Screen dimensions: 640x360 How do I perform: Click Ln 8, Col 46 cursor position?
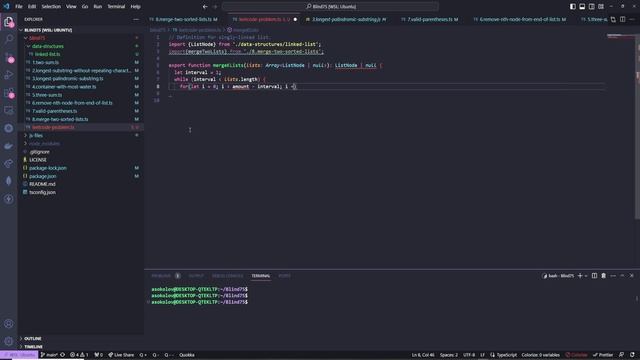click(423, 355)
